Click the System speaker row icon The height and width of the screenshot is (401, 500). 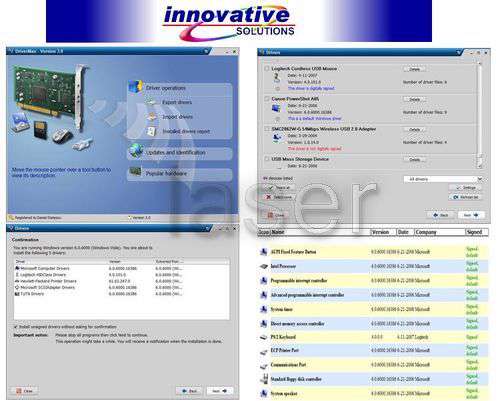pos(263,394)
